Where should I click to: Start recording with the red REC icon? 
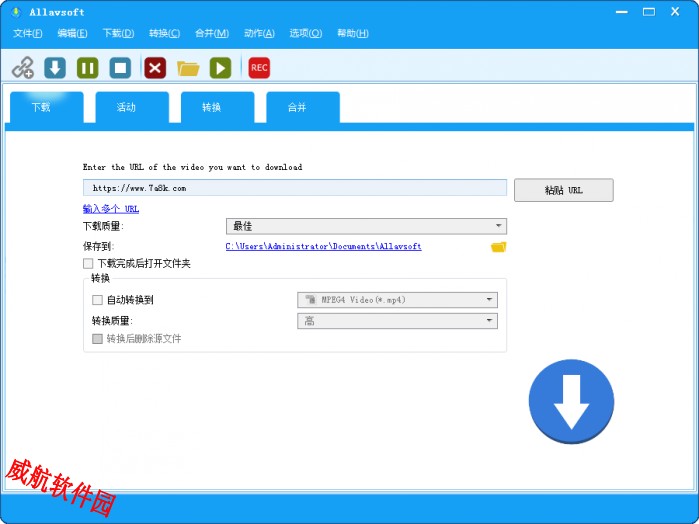(x=259, y=68)
